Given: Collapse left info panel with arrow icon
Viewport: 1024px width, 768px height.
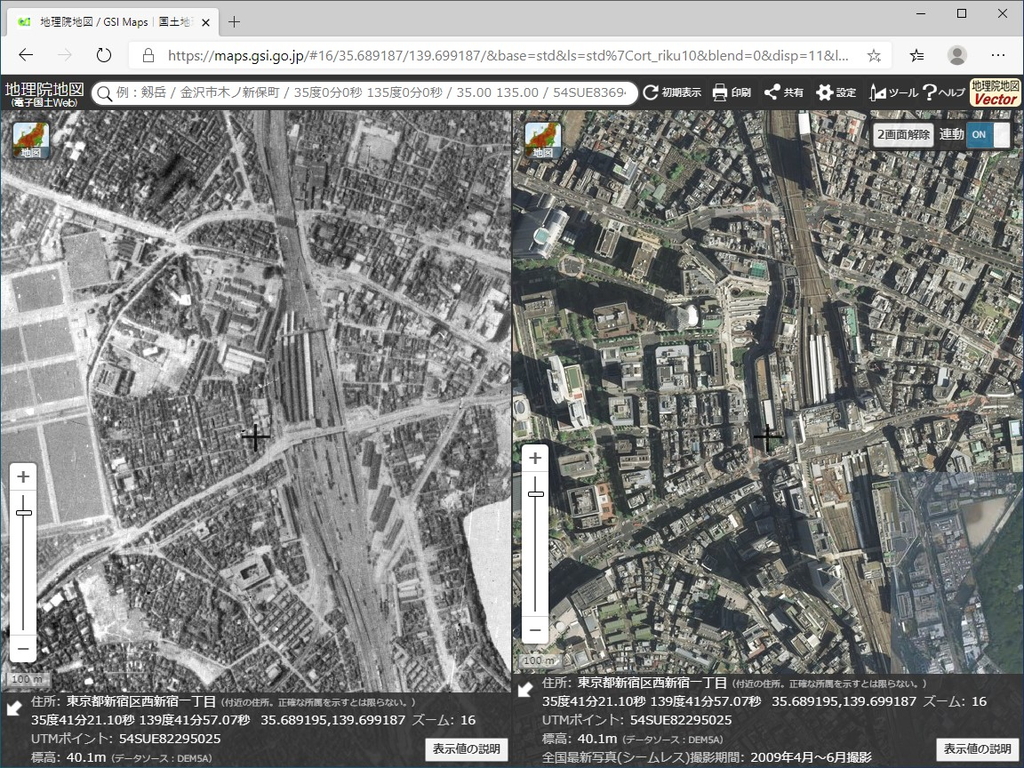Looking at the screenshot, I should point(13,709).
